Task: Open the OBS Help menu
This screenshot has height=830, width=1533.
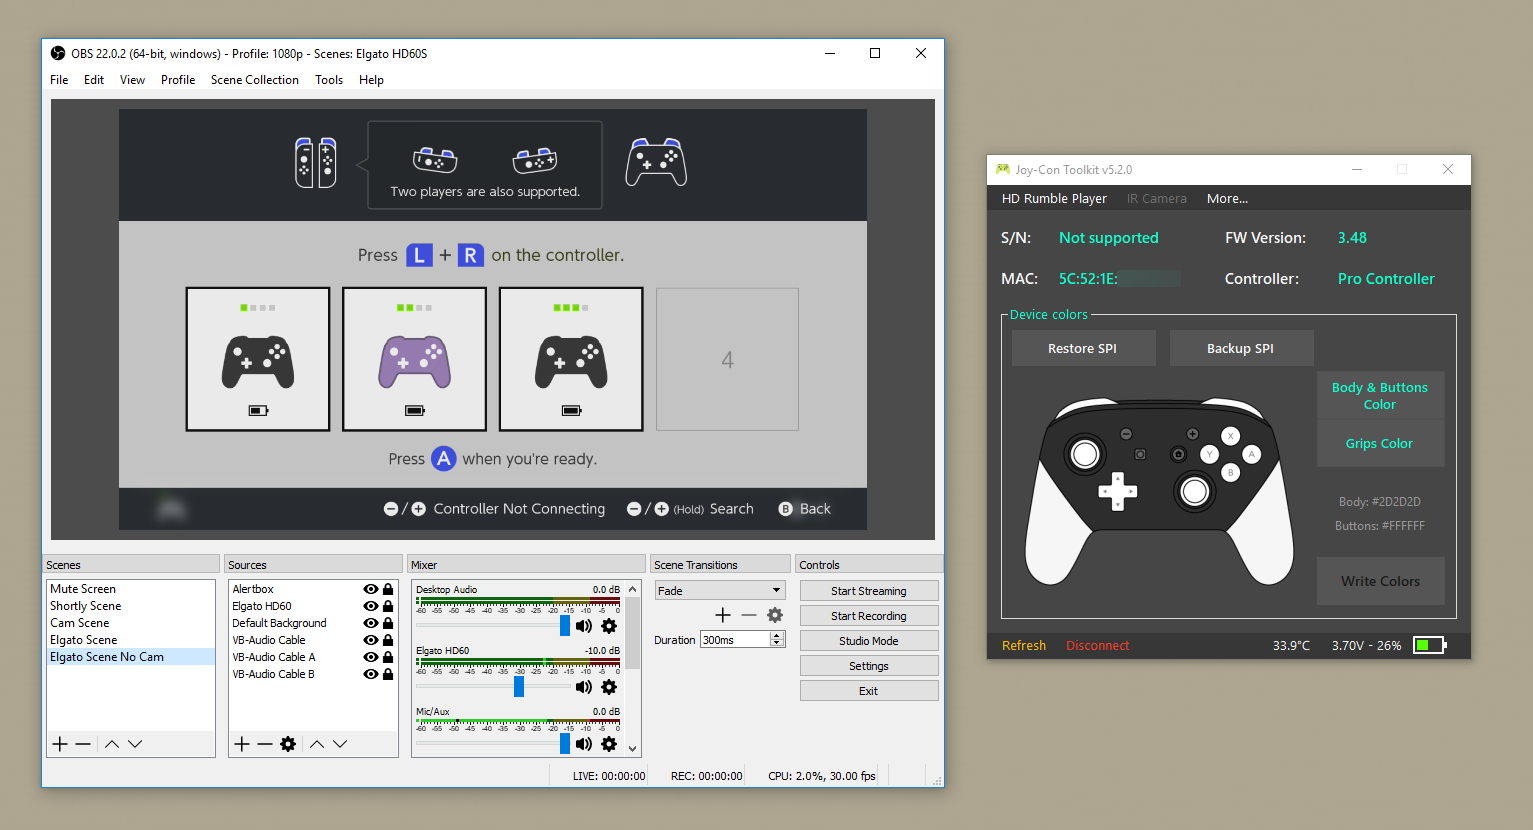Action: (x=371, y=80)
